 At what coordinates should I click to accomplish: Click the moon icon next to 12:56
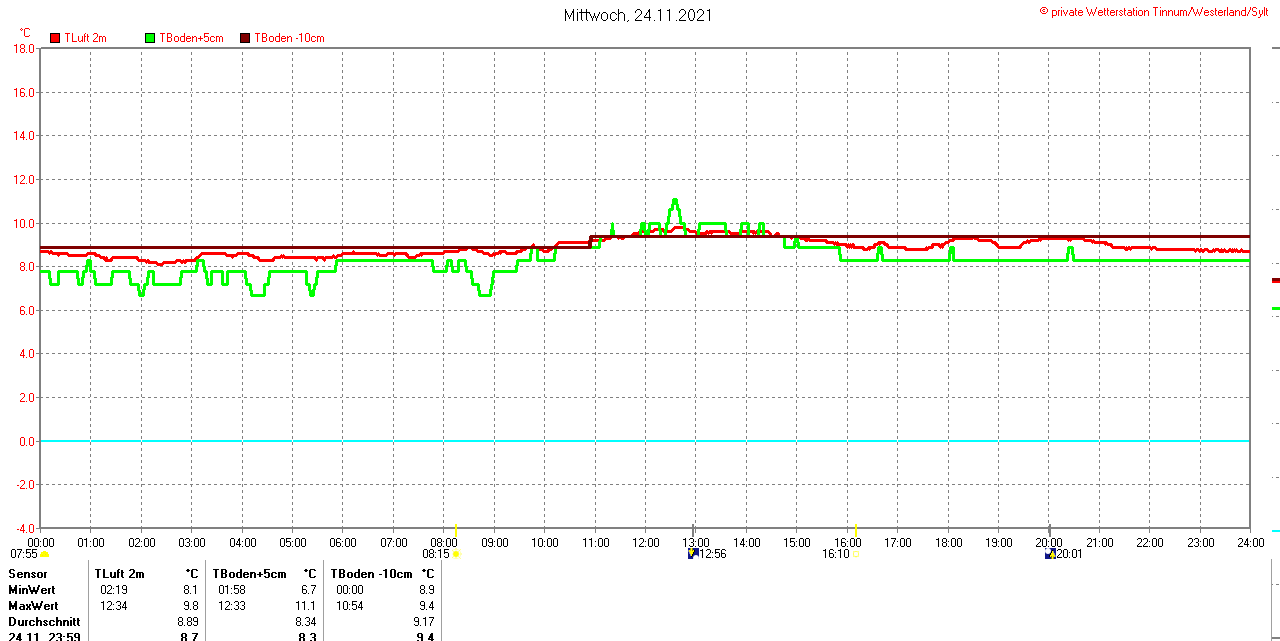pyautogui.click(x=693, y=554)
